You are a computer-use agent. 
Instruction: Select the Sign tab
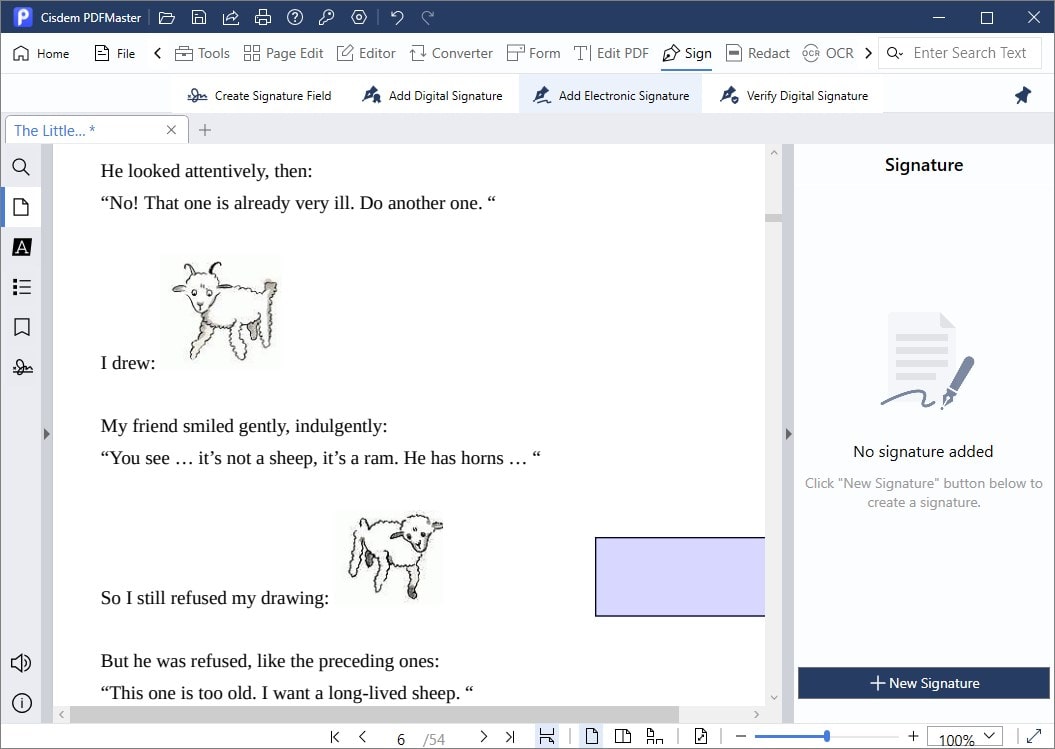pos(687,53)
